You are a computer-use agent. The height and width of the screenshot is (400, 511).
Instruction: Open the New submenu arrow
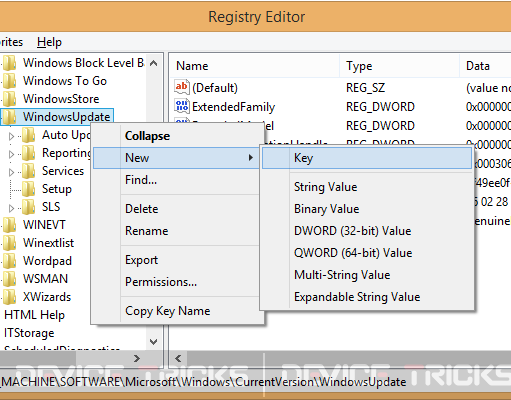[x=251, y=158]
